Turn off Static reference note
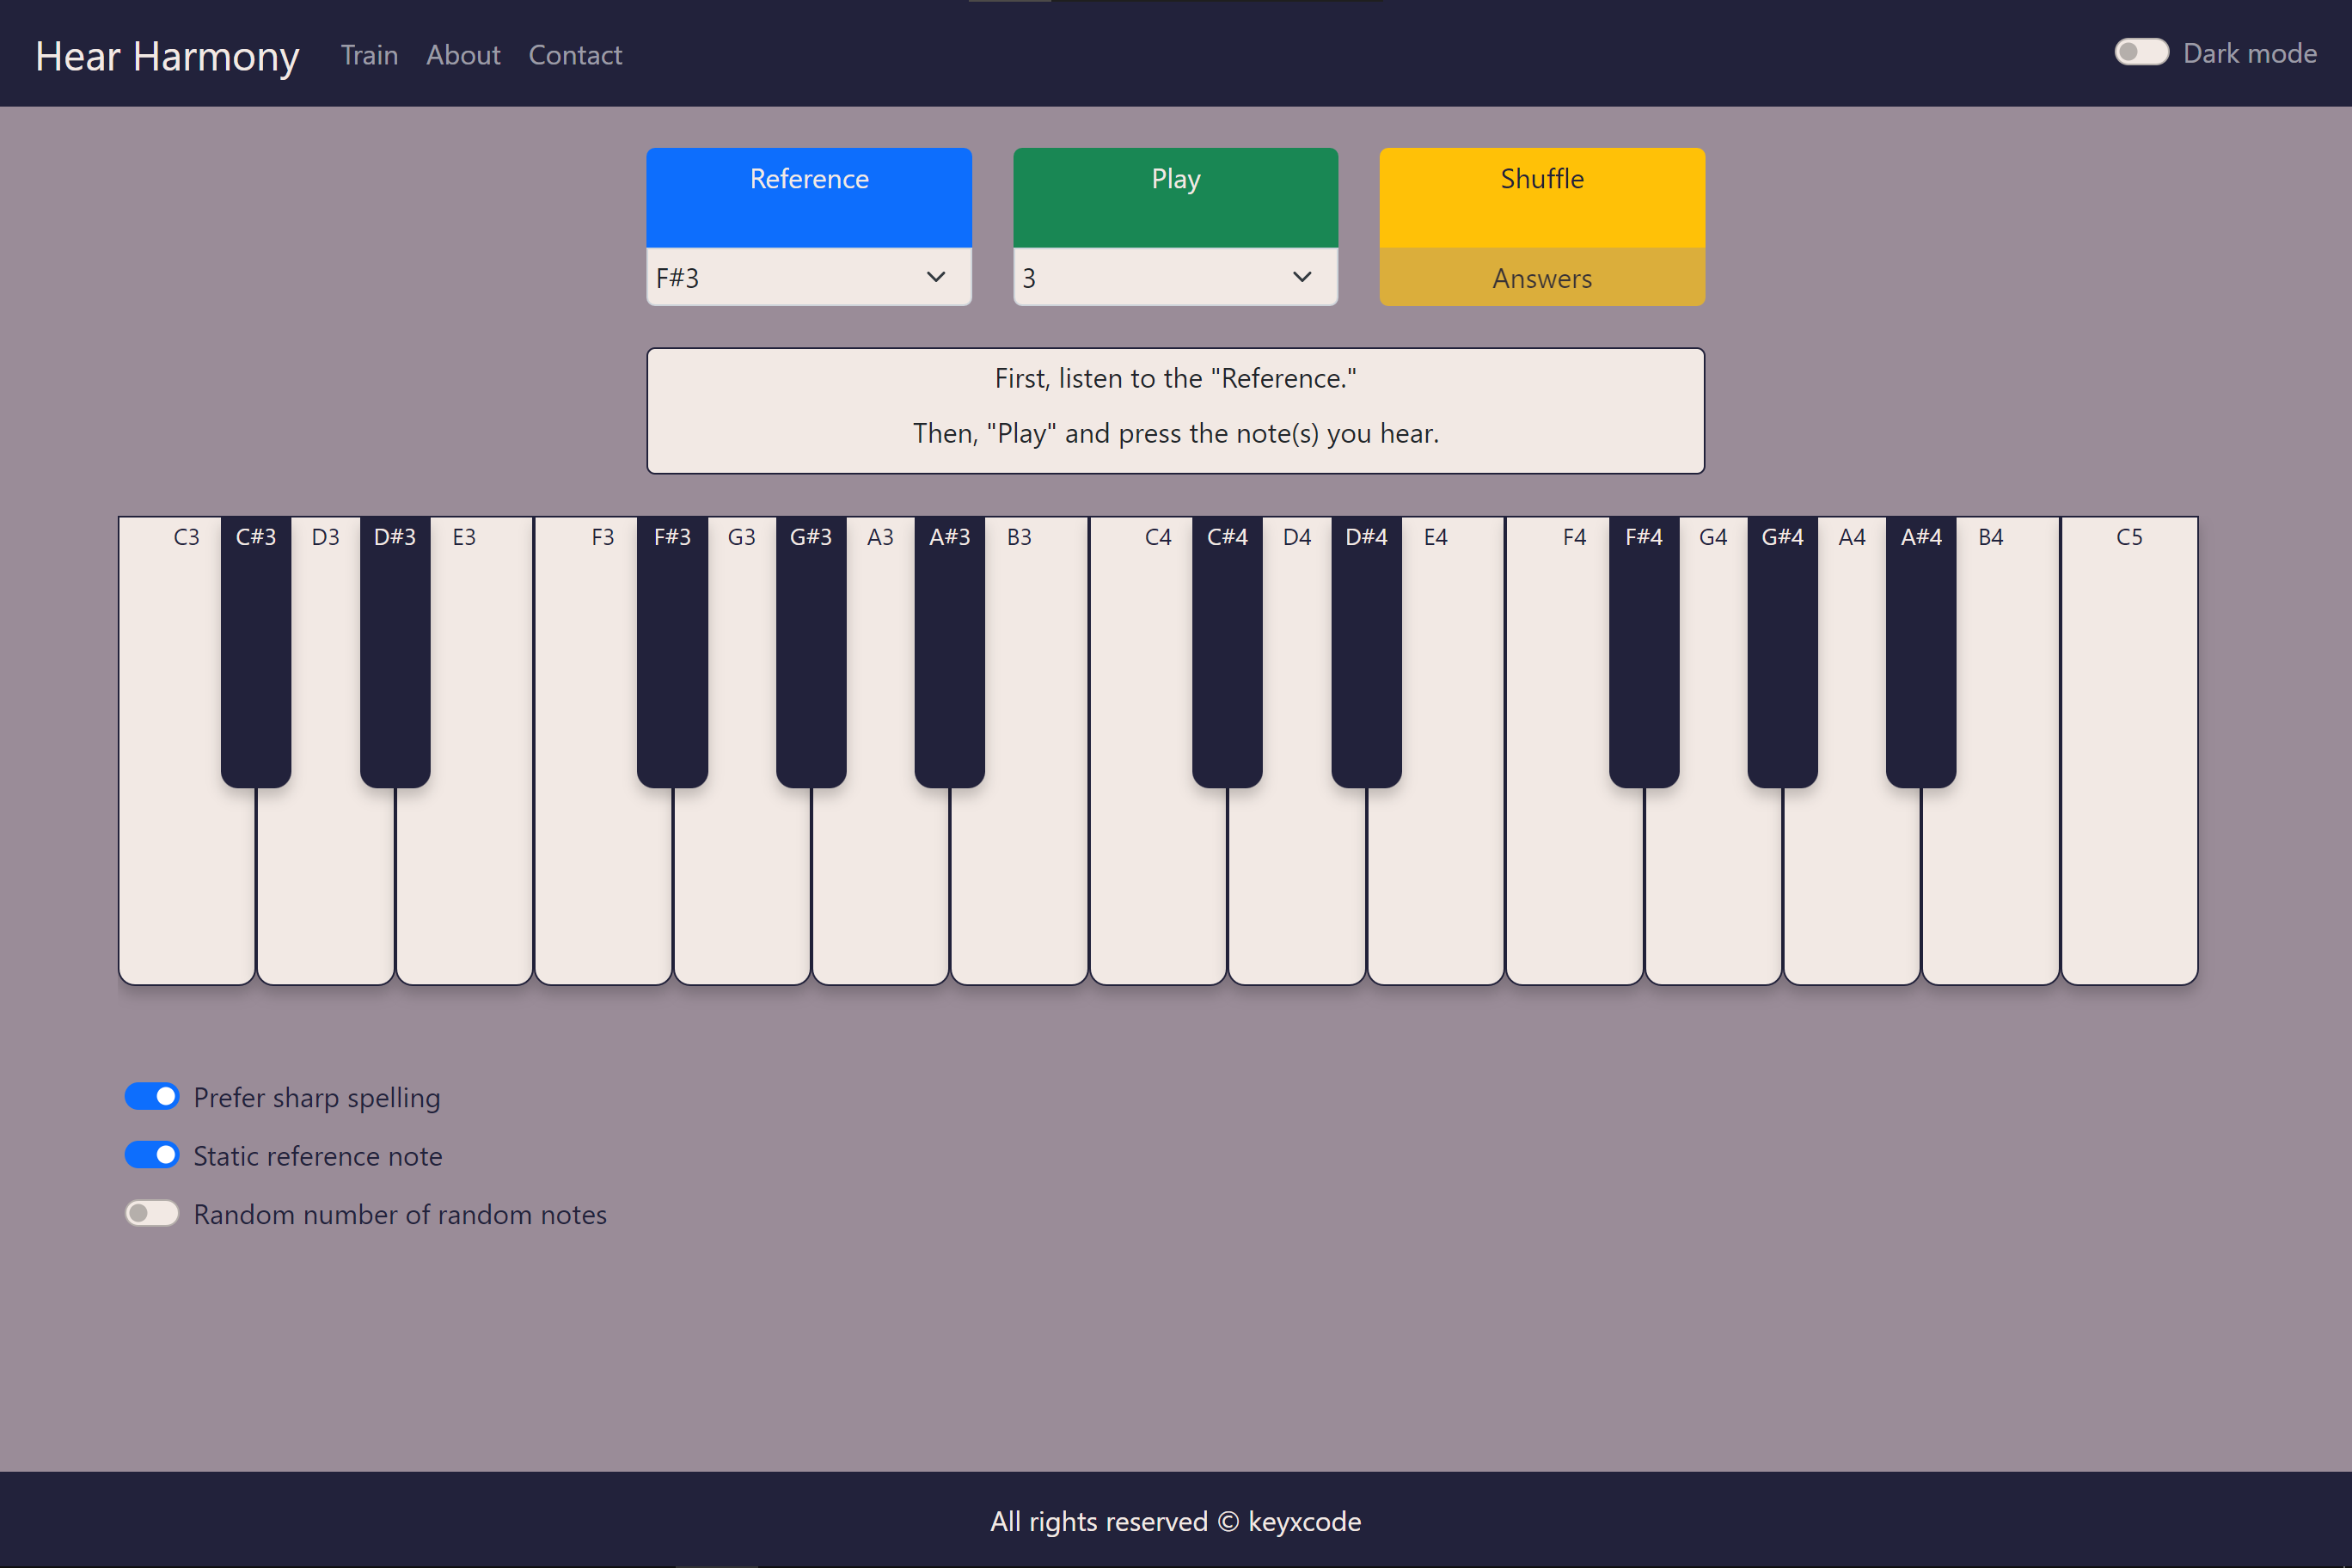This screenshot has height=1568, width=2352. tap(152, 1155)
